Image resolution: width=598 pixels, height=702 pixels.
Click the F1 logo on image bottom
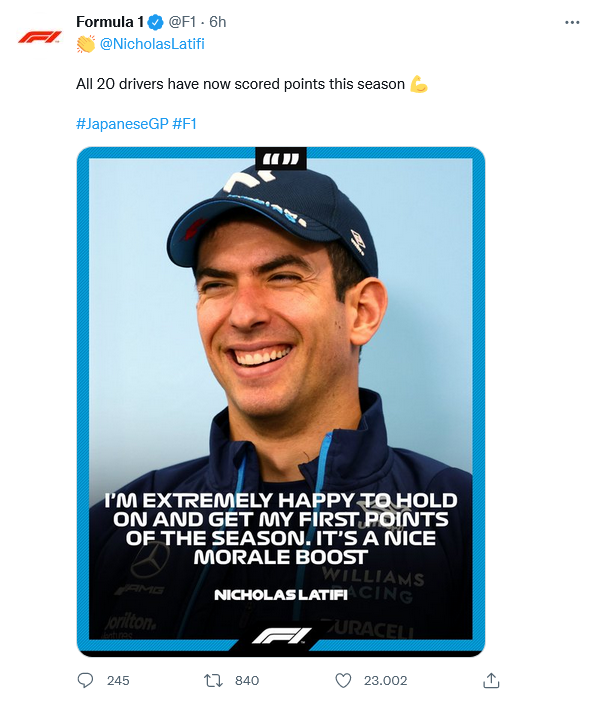[x=281, y=636]
